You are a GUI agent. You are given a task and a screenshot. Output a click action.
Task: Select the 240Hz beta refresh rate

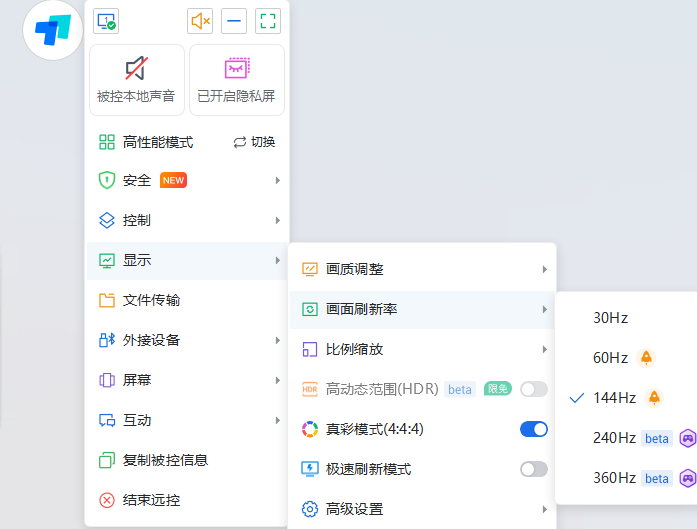tap(626, 438)
